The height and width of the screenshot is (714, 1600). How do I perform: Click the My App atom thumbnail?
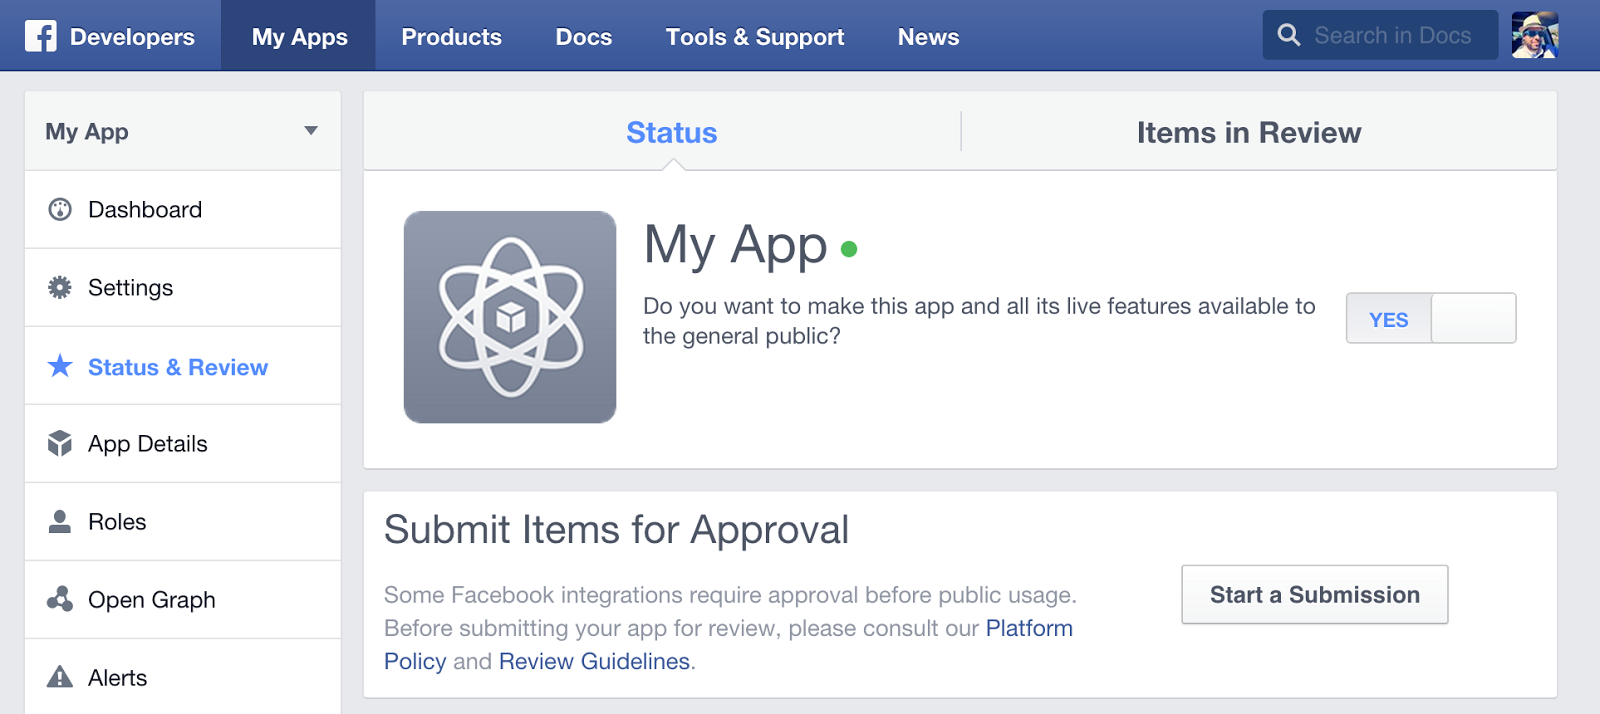[510, 317]
